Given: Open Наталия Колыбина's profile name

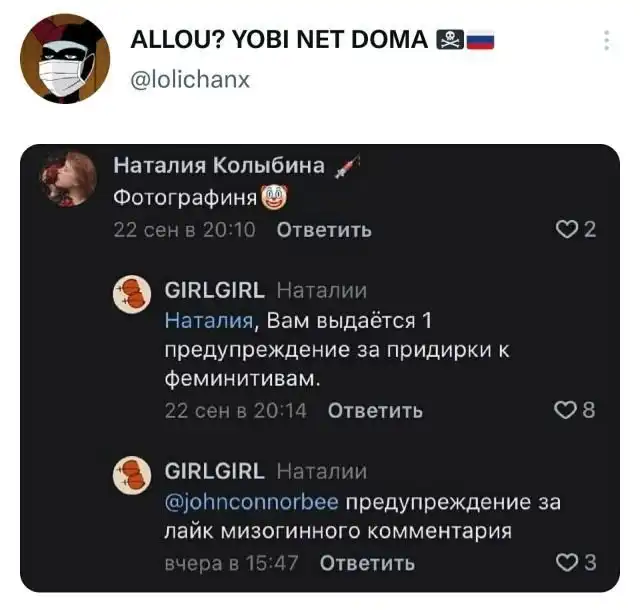Looking at the screenshot, I should pos(219,166).
